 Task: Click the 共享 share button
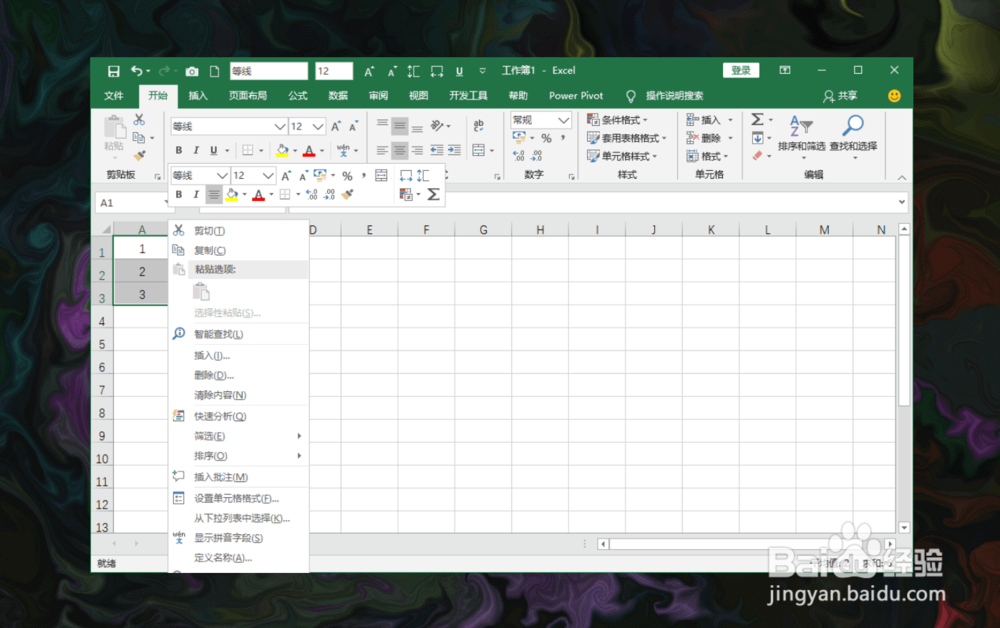tap(841, 96)
